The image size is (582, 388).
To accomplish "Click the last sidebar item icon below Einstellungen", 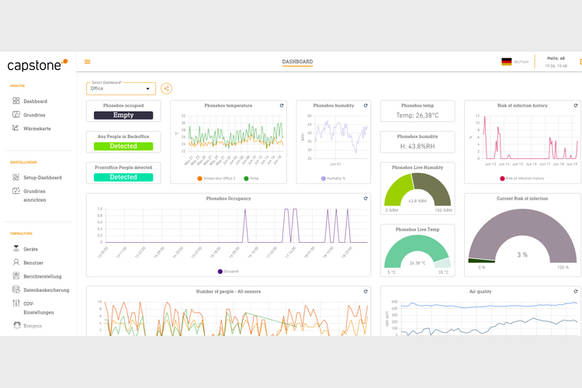I will 17,325.
